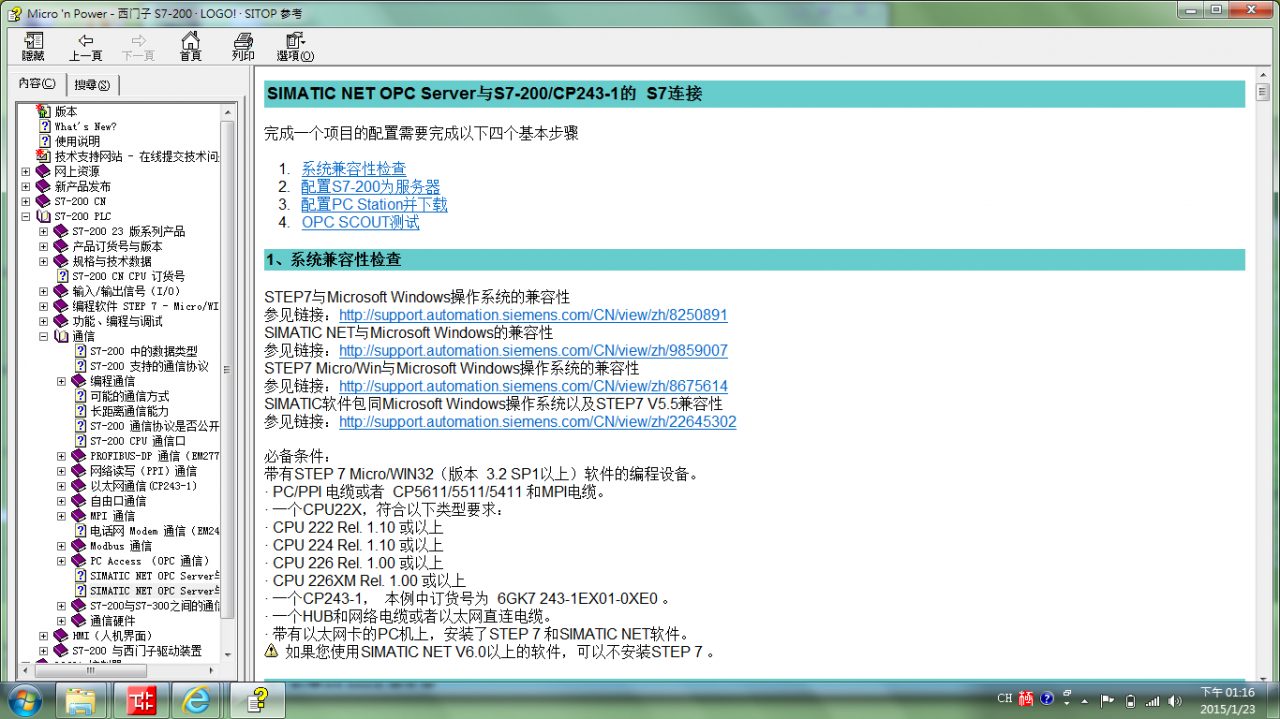Expand the 编程通信 tree node
The width and height of the screenshot is (1280, 719).
coord(62,381)
